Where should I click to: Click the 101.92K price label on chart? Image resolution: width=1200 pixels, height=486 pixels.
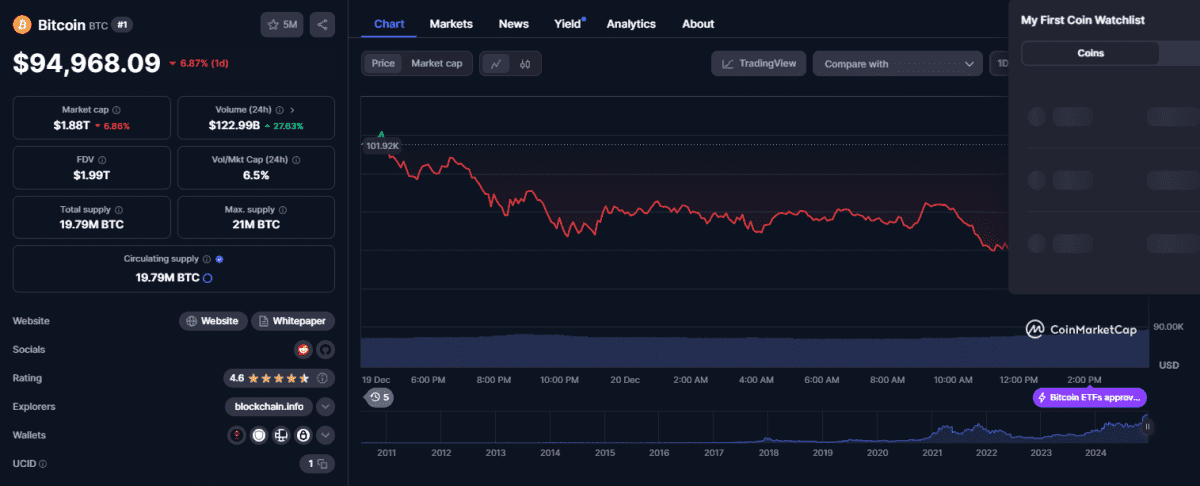tap(382, 146)
